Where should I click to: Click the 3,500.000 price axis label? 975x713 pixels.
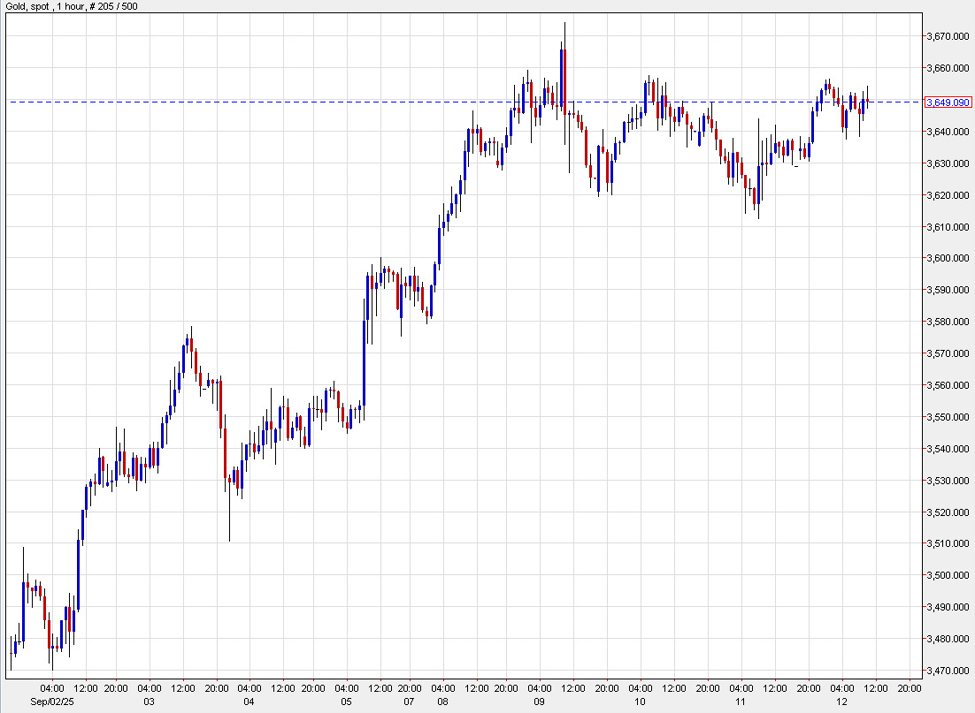tap(947, 575)
